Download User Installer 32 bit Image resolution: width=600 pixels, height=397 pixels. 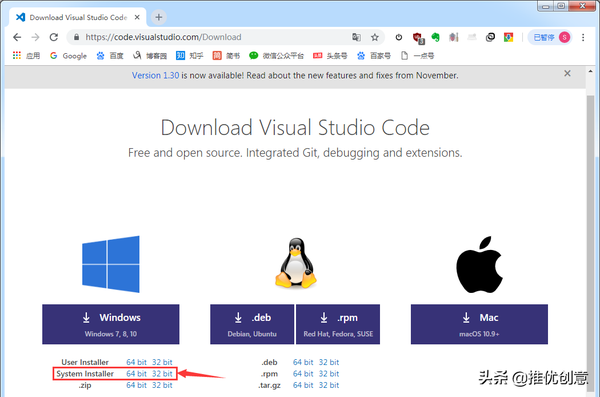[x=162, y=362]
